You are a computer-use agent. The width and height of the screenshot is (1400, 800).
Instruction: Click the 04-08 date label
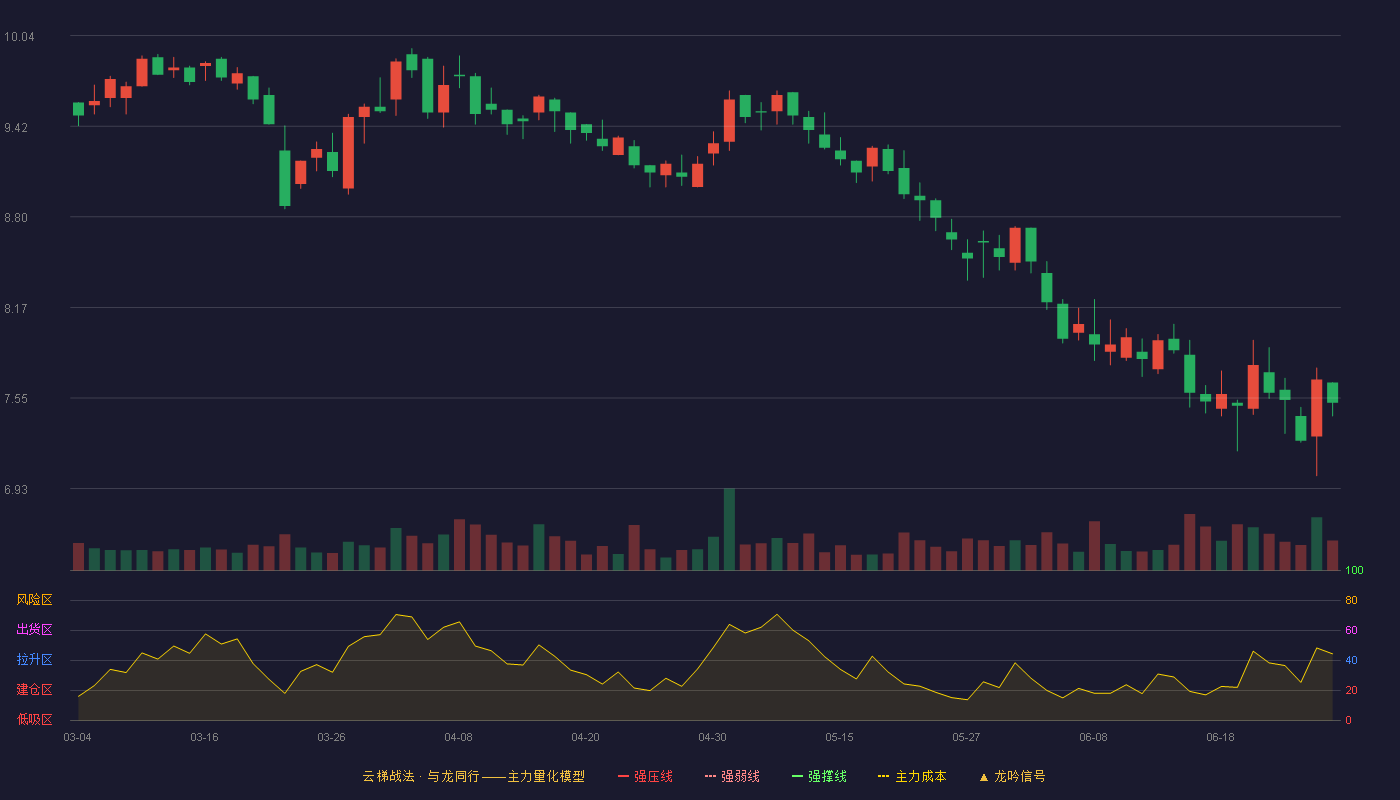pyautogui.click(x=458, y=737)
